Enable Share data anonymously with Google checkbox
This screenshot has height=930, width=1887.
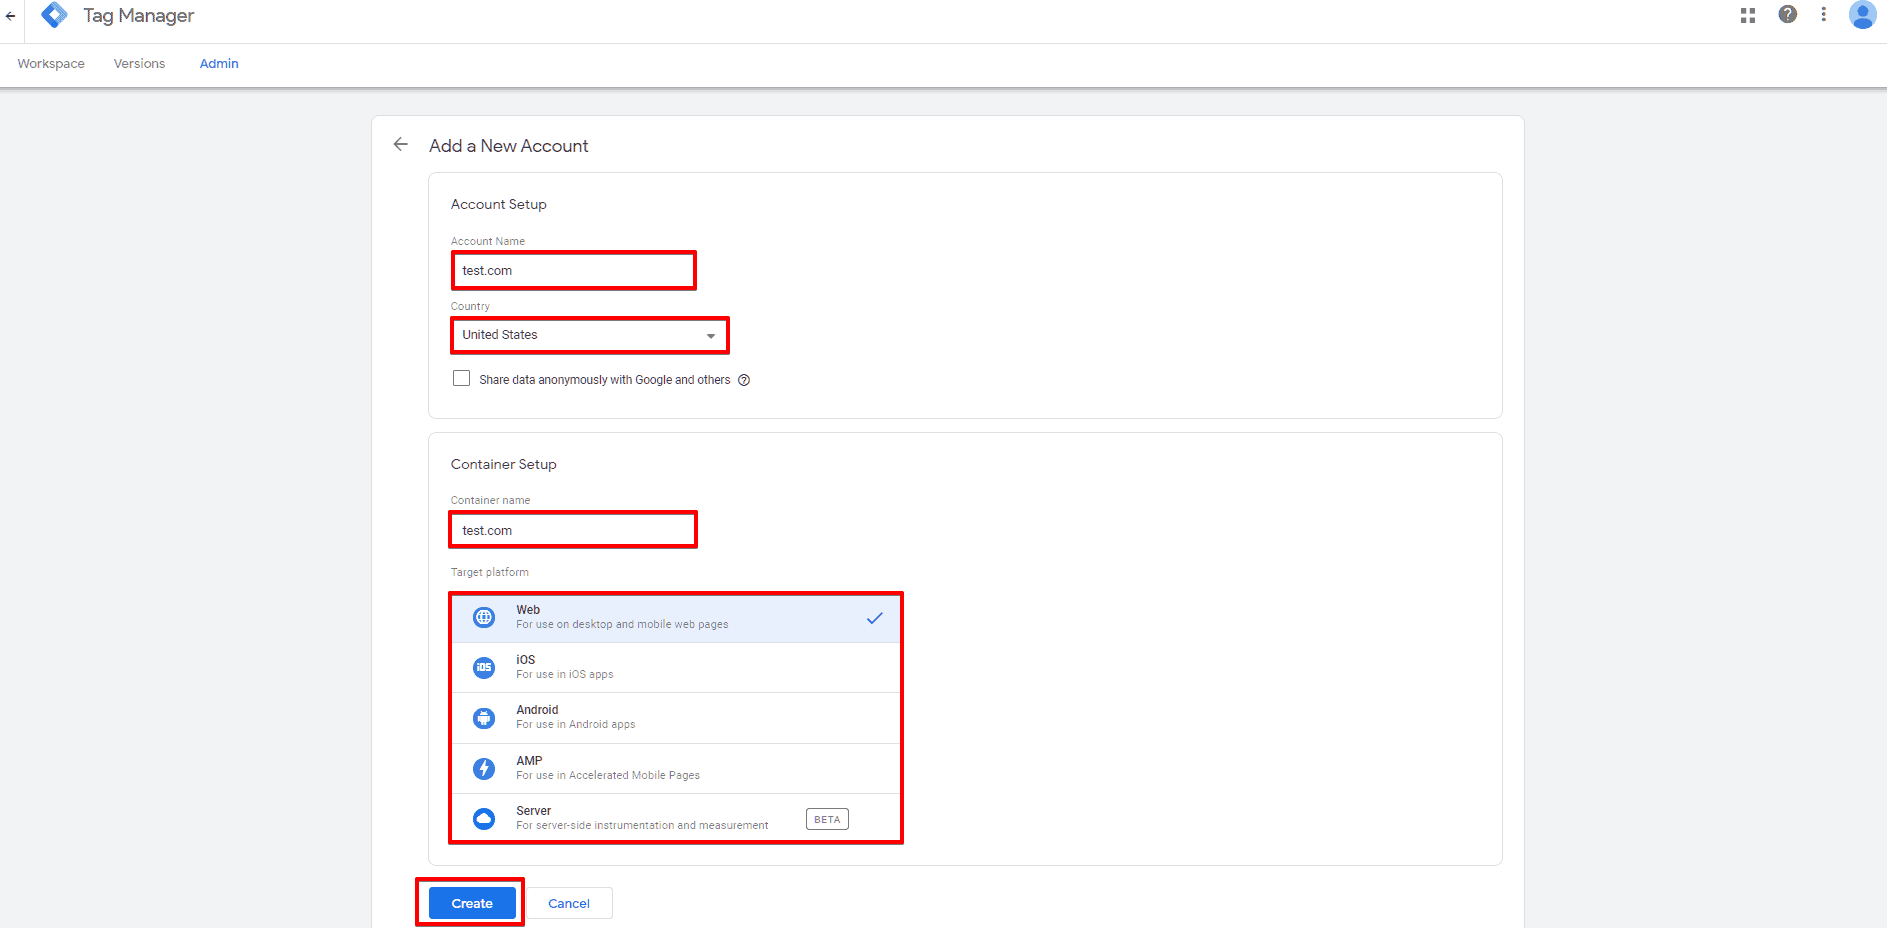tap(461, 378)
